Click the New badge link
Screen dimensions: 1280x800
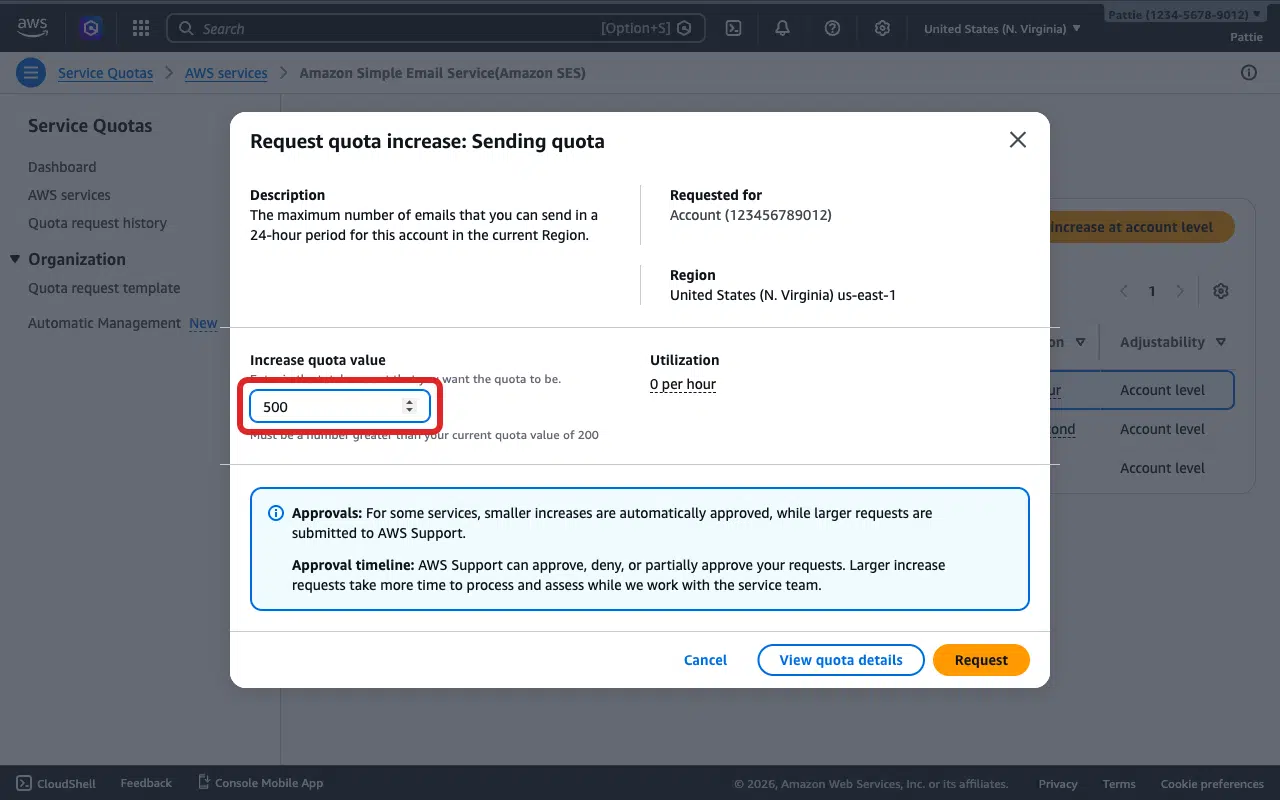[203, 323]
